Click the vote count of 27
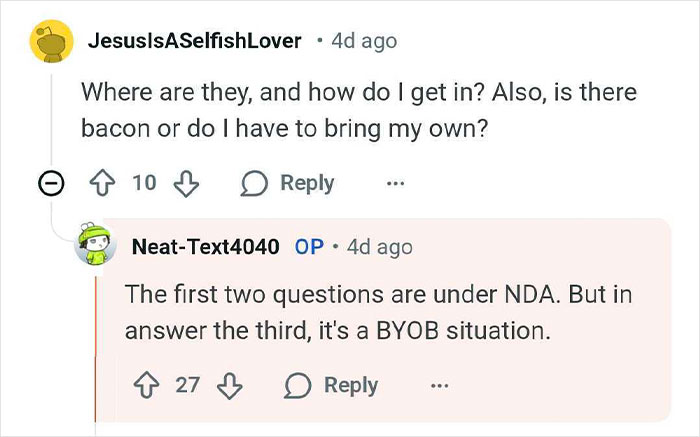700x437 pixels. pyautogui.click(x=188, y=385)
